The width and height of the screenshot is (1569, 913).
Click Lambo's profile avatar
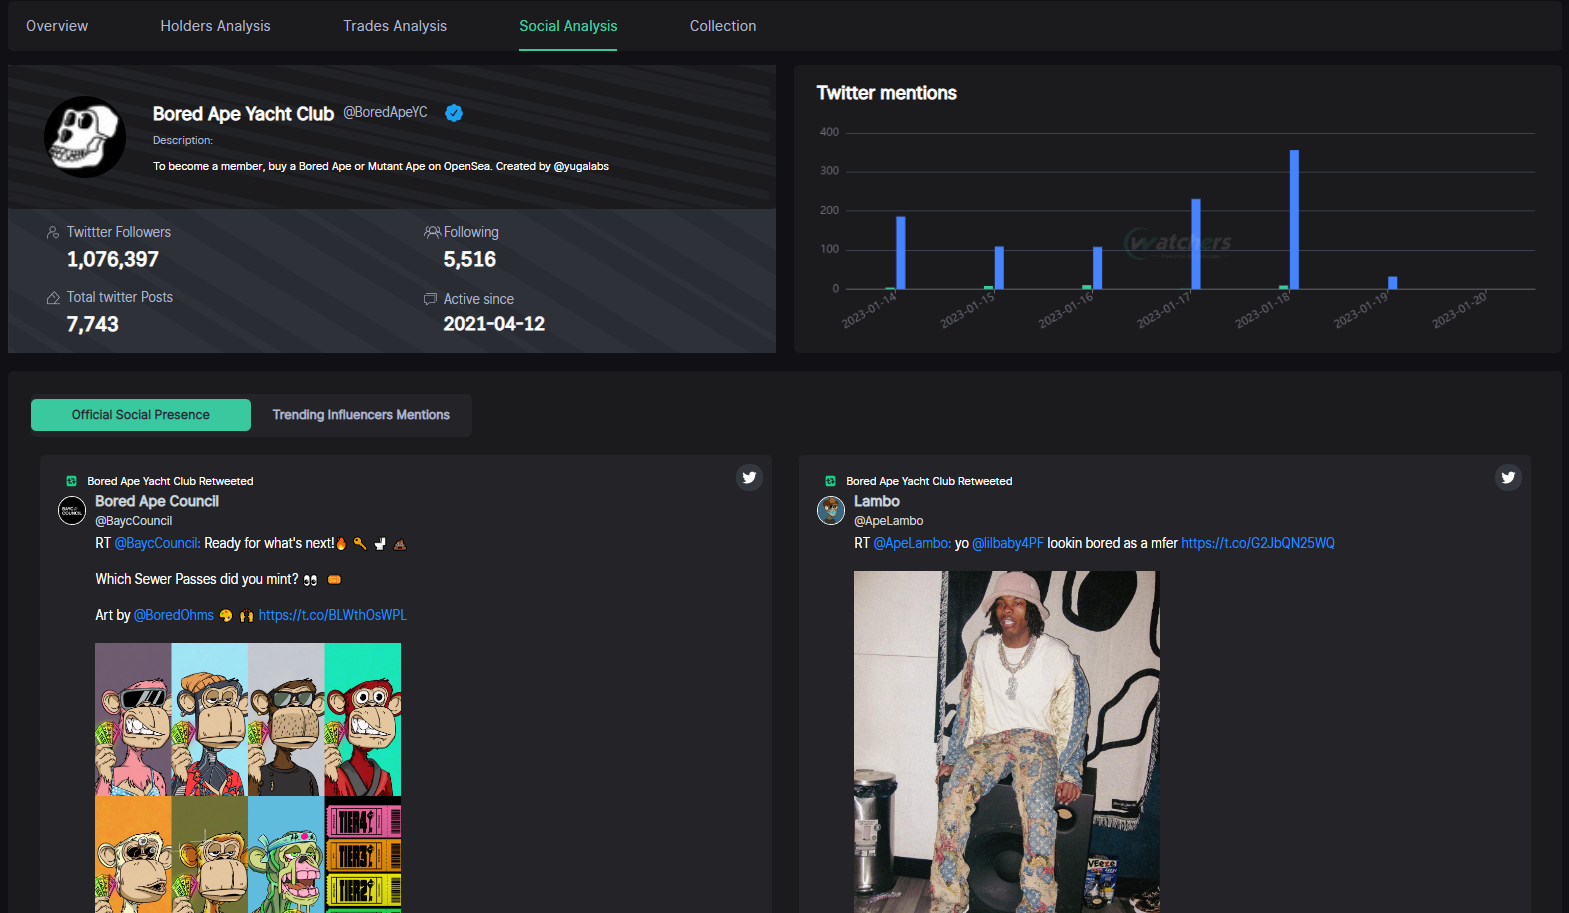[831, 510]
